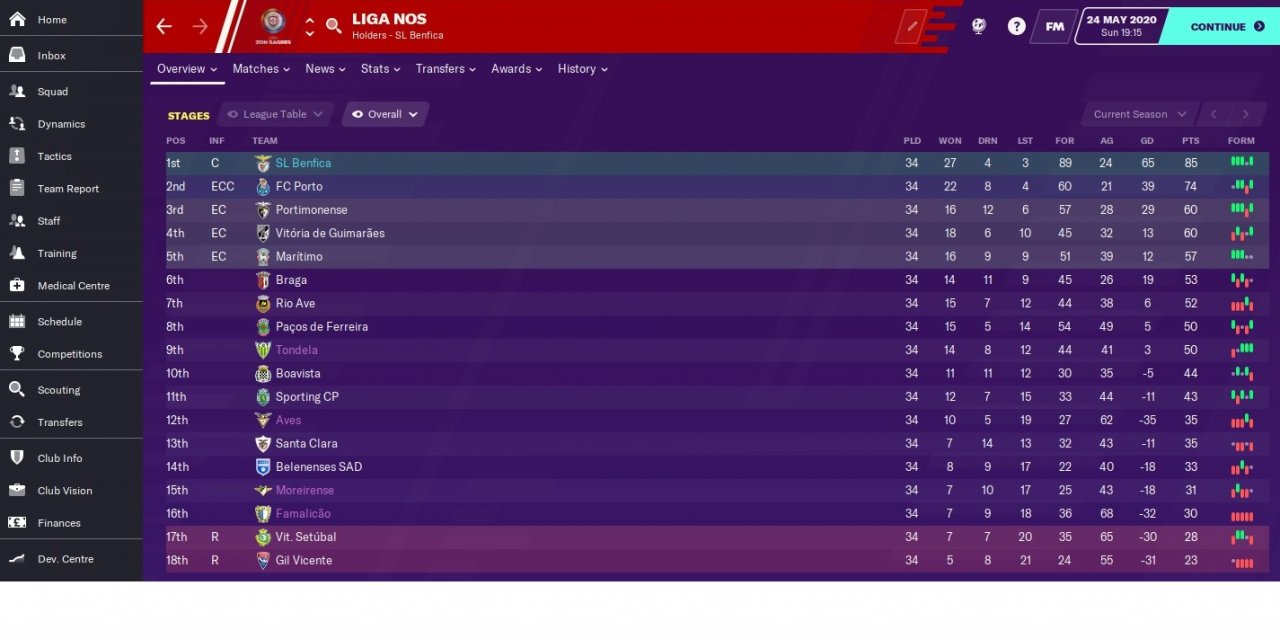This screenshot has width=1280, height=639.
Task: Open the Finances sidebar icon
Action: [x=17, y=523]
